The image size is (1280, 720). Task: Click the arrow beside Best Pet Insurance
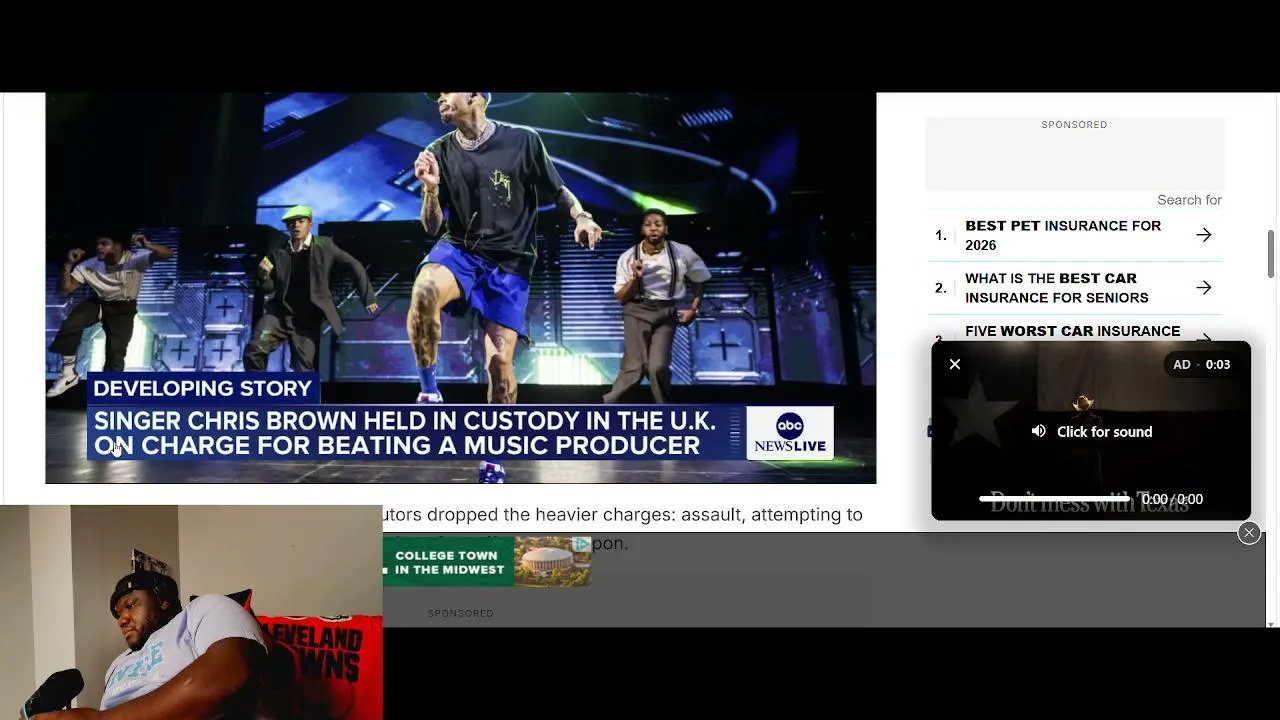[x=1204, y=235]
